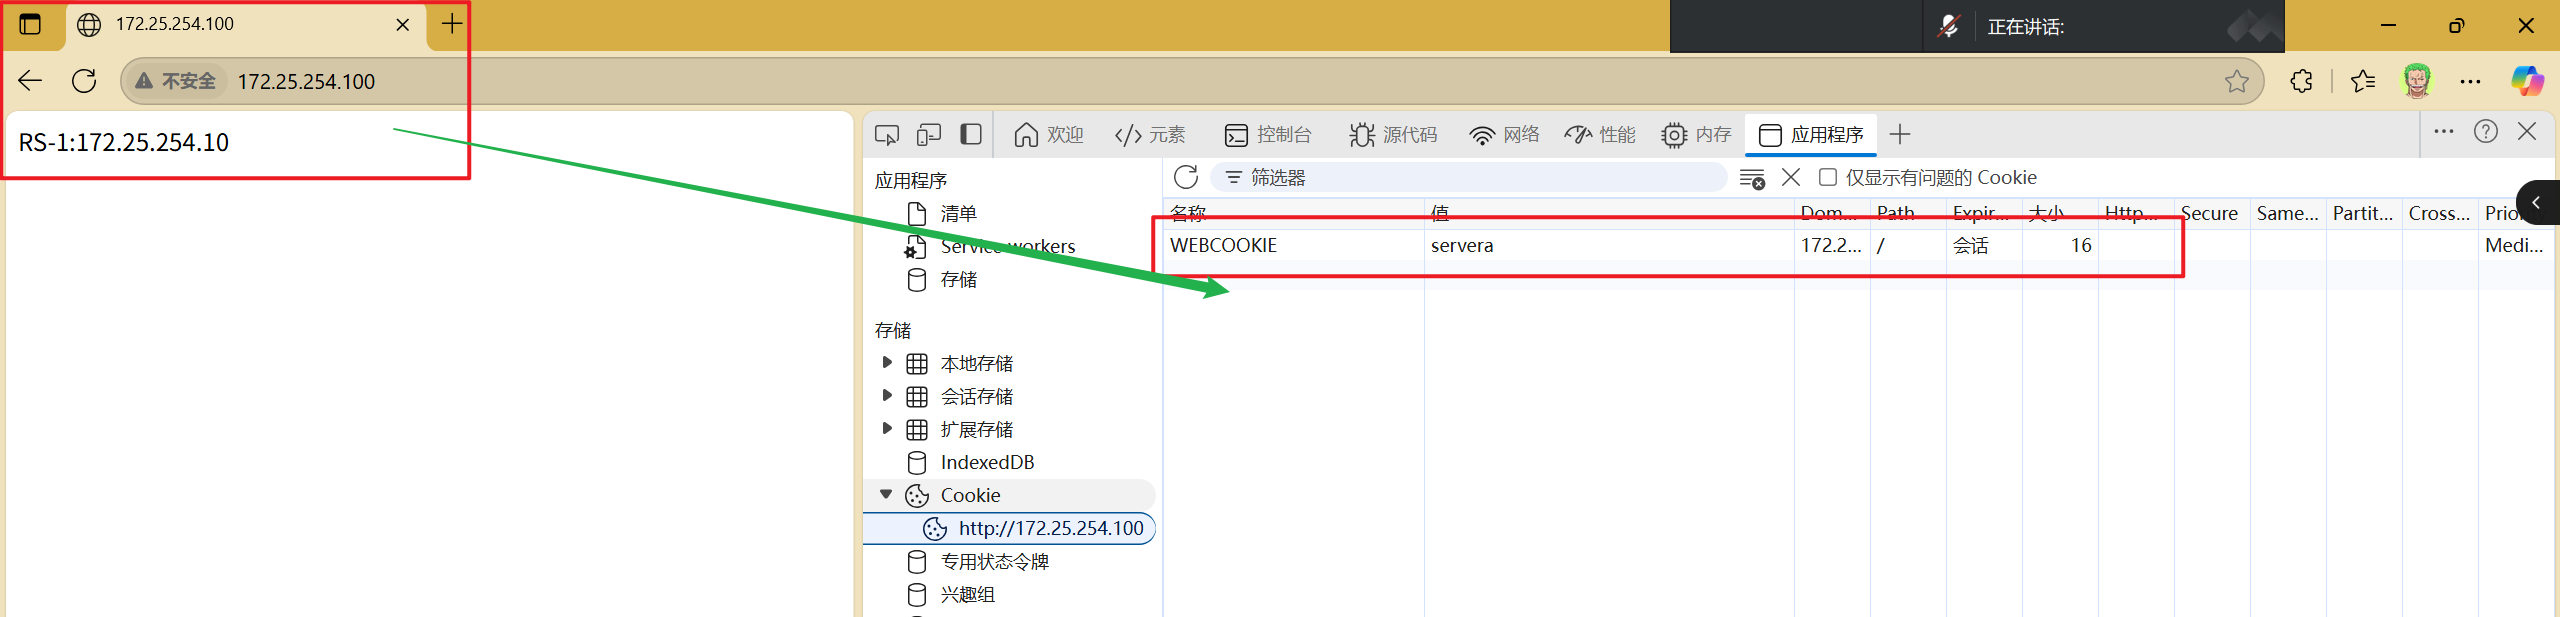Close the DevTools panel
Screen dimensions: 2560x617
(2527, 131)
